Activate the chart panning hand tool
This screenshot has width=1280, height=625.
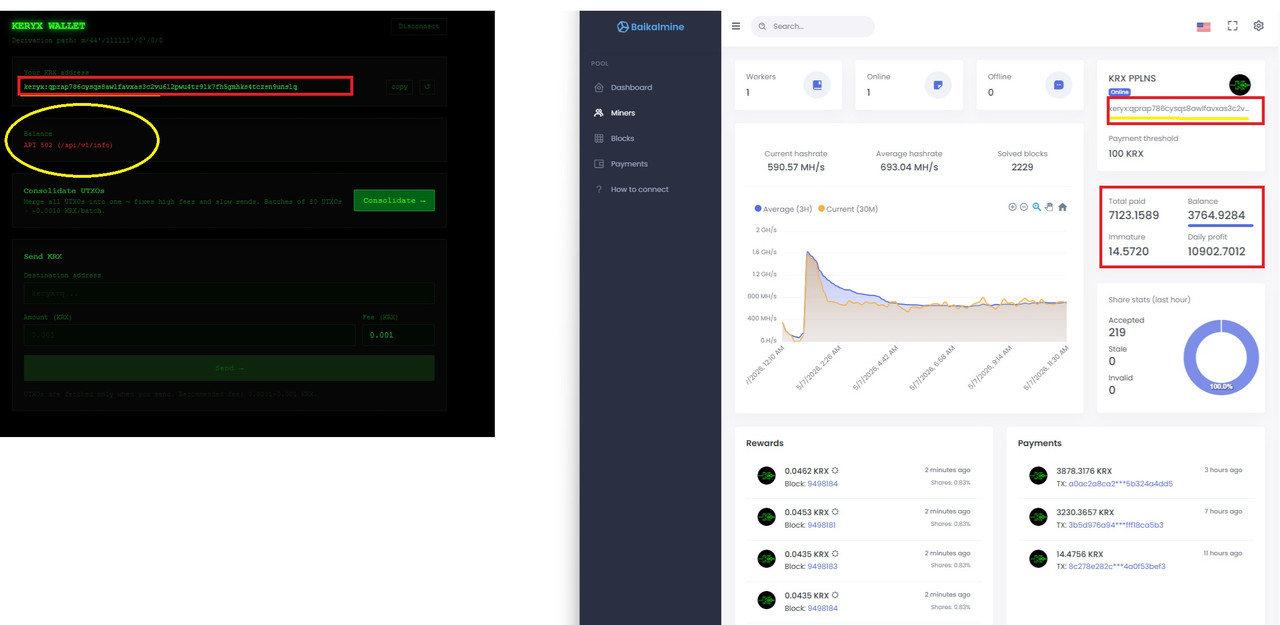(x=1049, y=207)
